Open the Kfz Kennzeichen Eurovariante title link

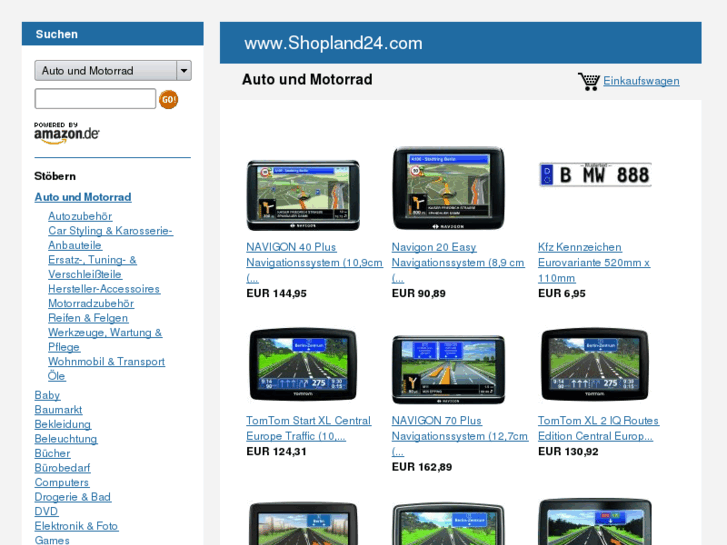[x=594, y=263]
